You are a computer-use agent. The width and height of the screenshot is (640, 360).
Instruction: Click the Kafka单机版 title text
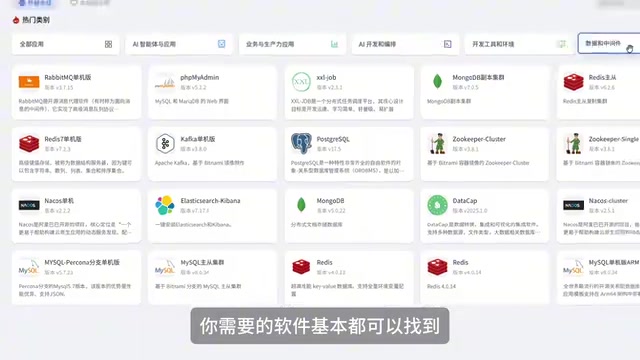coord(198,139)
